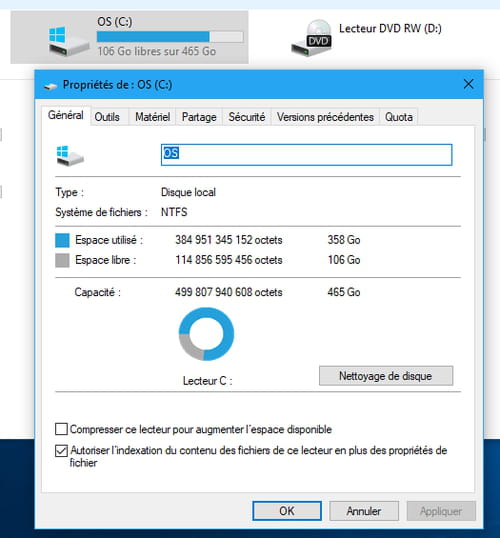500x538 pixels.
Task: Select the OS (C:) drive icon
Action: [69, 41]
